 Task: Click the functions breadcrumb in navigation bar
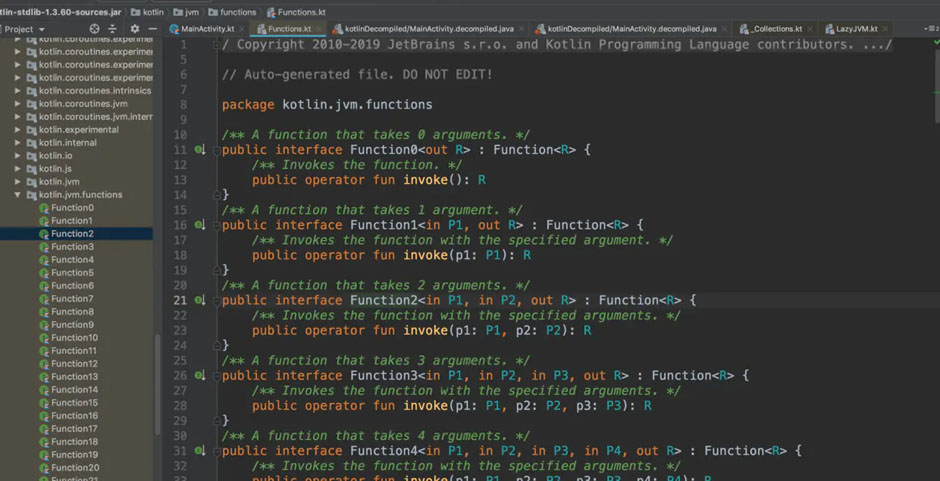coord(238,12)
